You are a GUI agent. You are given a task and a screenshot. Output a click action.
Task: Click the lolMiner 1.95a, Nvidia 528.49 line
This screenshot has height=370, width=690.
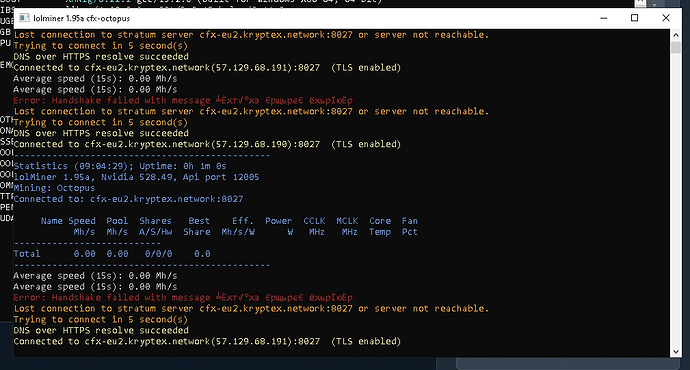click(136, 177)
